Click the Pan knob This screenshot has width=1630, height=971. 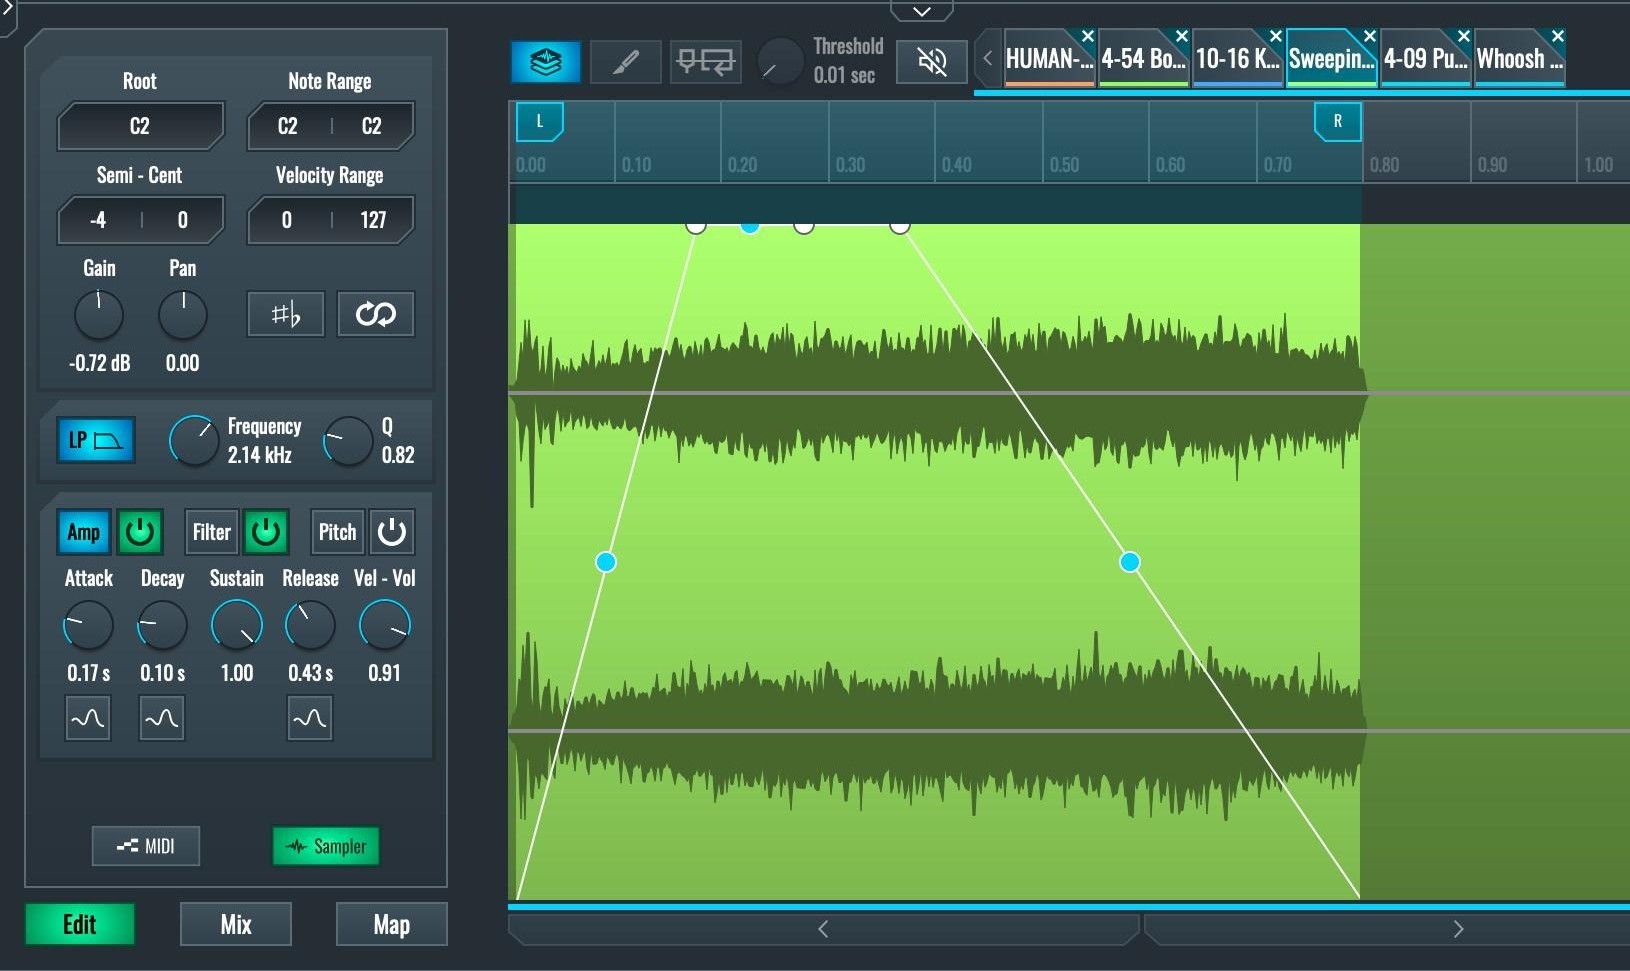183,315
